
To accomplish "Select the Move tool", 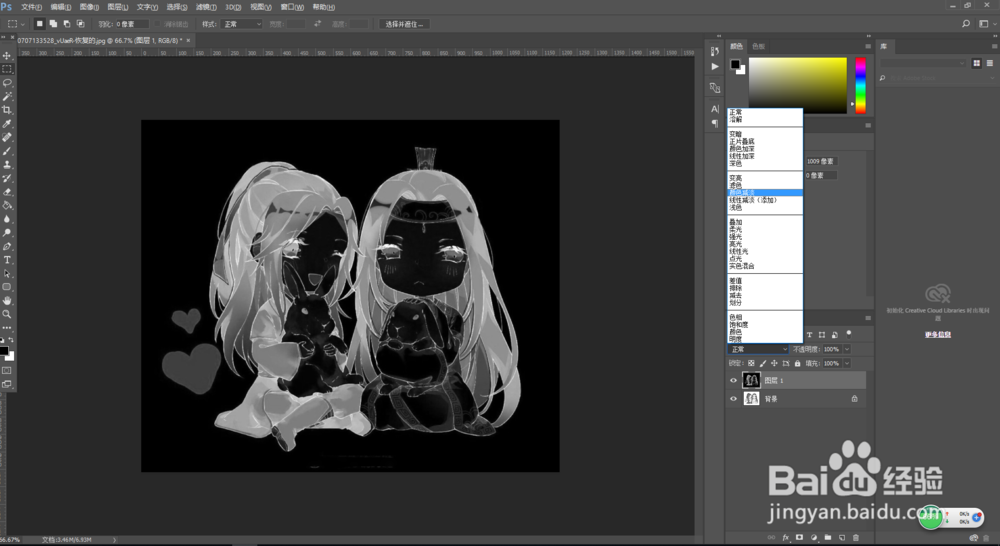I will [x=7, y=55].
